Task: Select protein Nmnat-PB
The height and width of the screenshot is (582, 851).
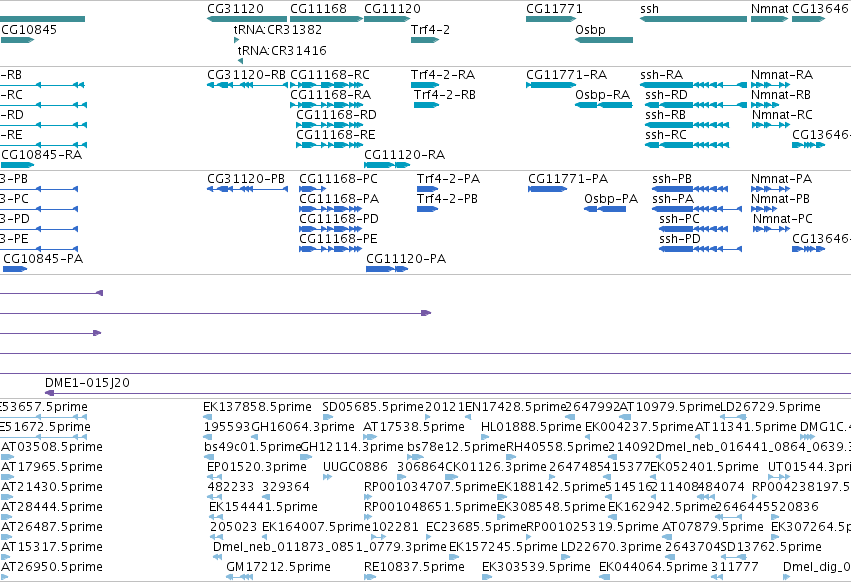Action: tap(780, 199)
